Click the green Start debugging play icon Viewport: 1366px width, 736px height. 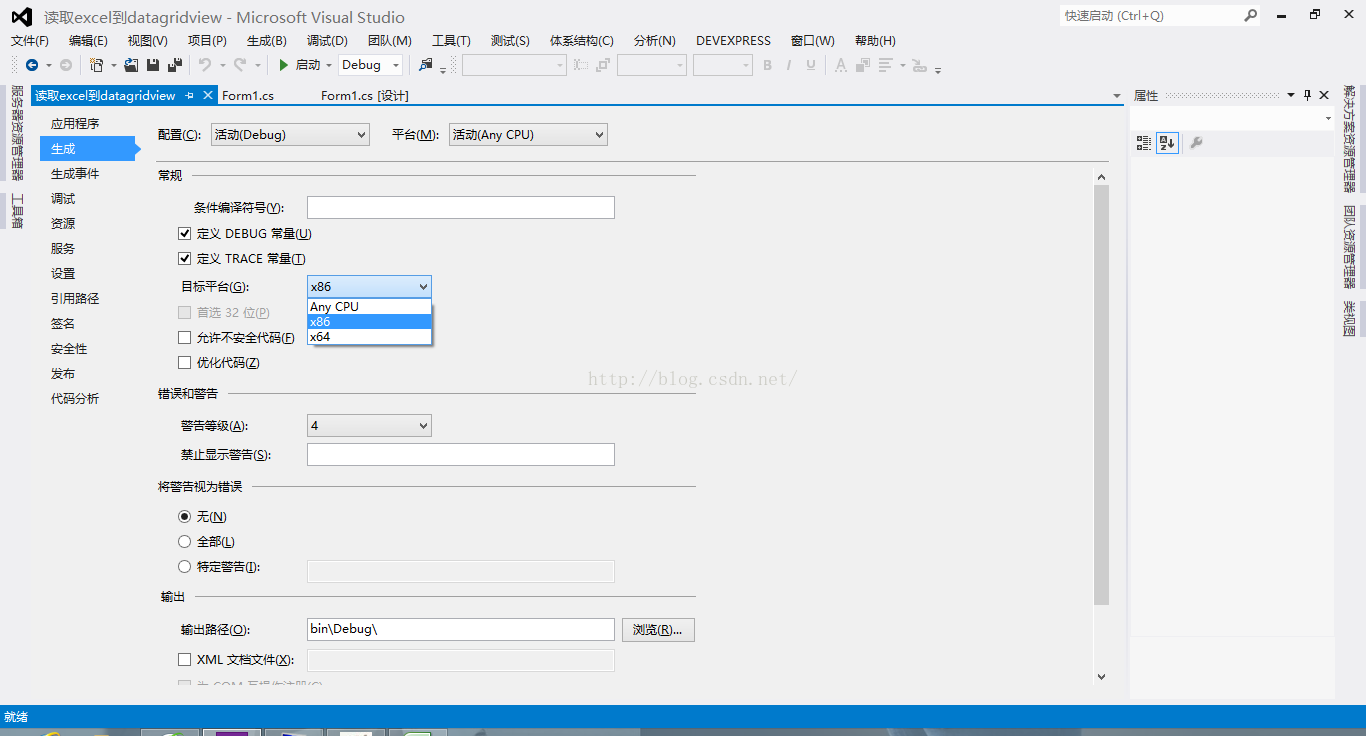point(284,65)
